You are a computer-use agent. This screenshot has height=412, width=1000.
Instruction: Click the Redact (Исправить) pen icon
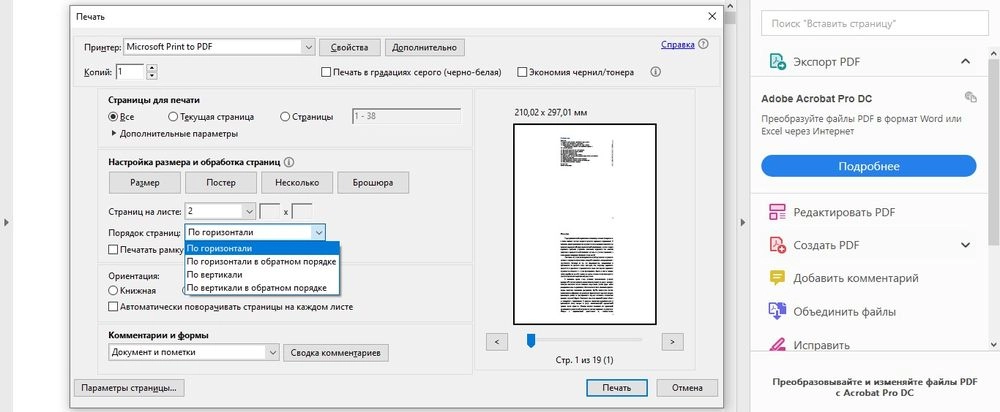[777, 344]
